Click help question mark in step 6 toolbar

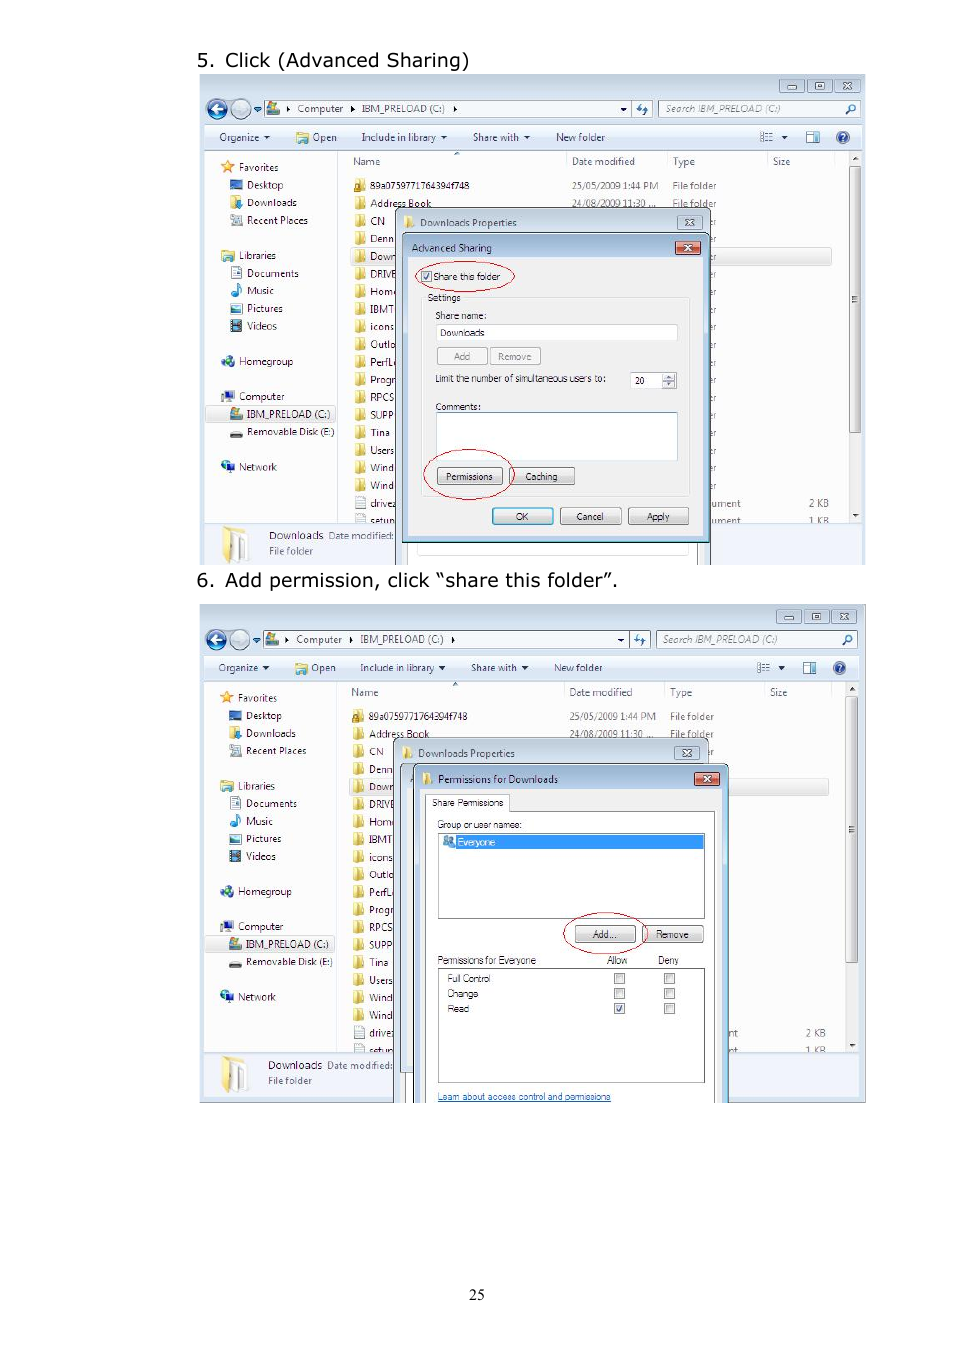(840, 668)
